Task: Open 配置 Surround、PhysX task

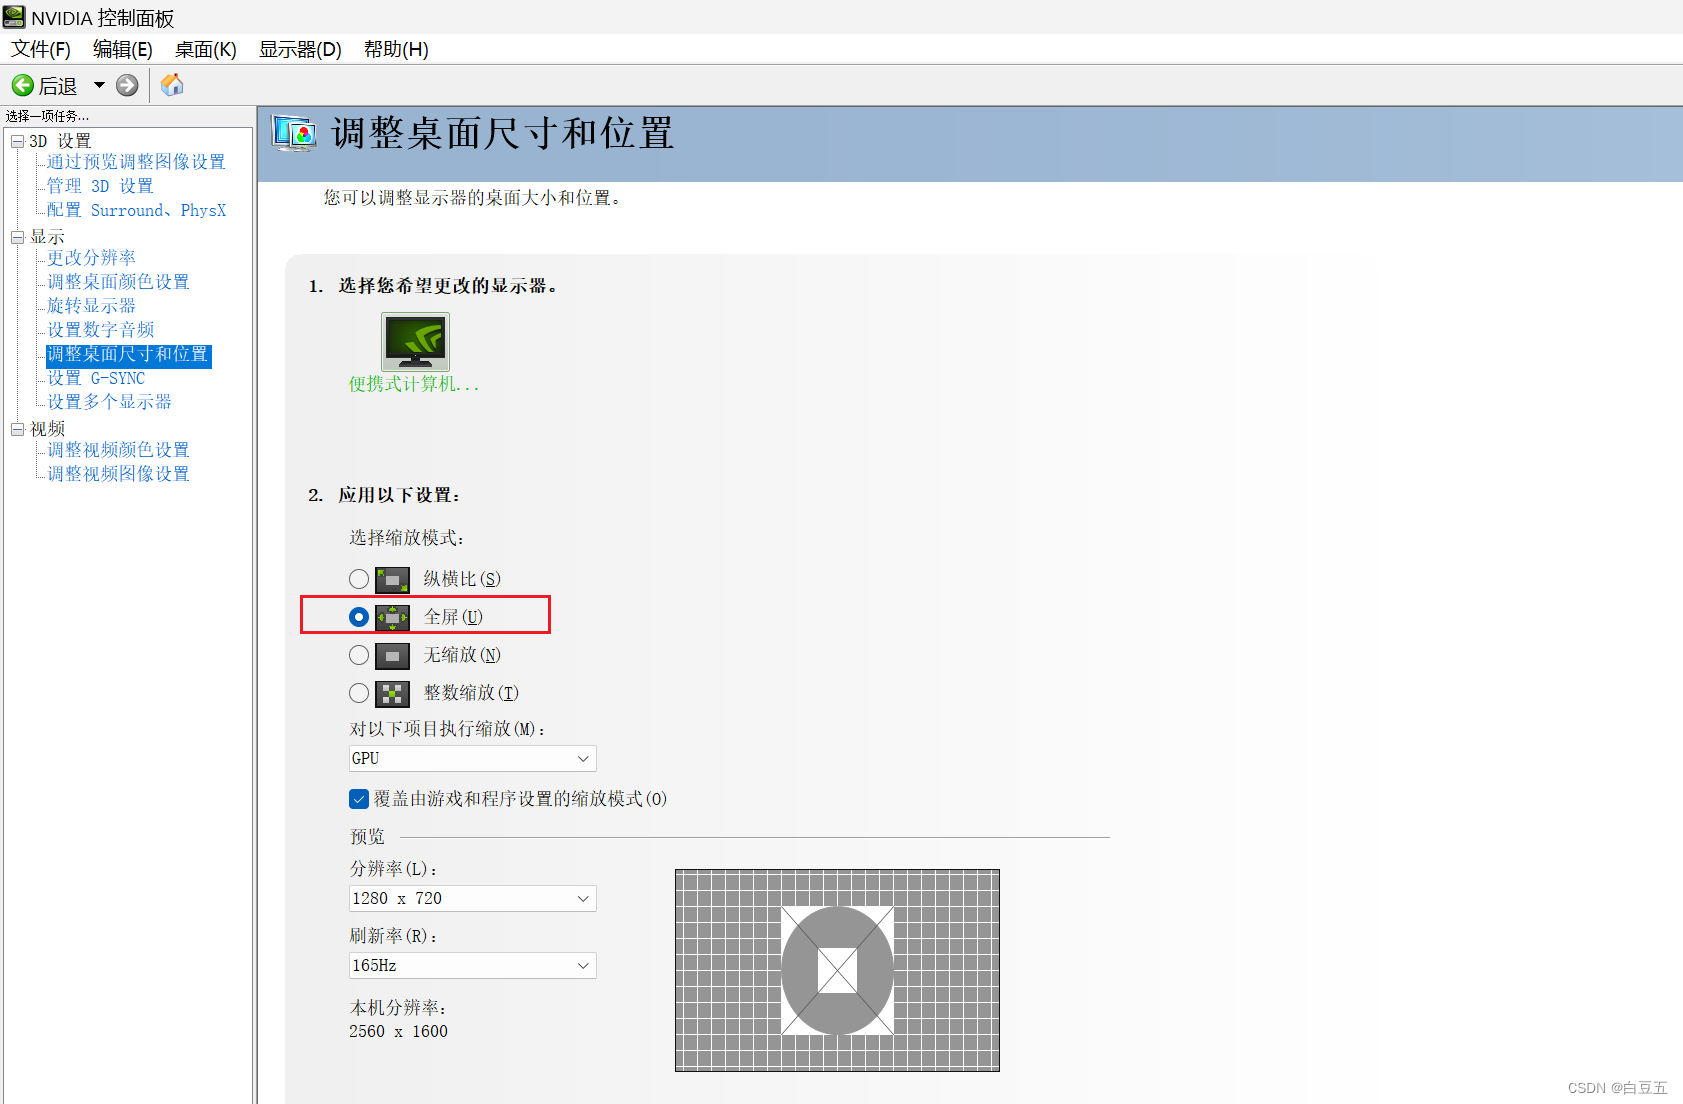Action: 136,210
